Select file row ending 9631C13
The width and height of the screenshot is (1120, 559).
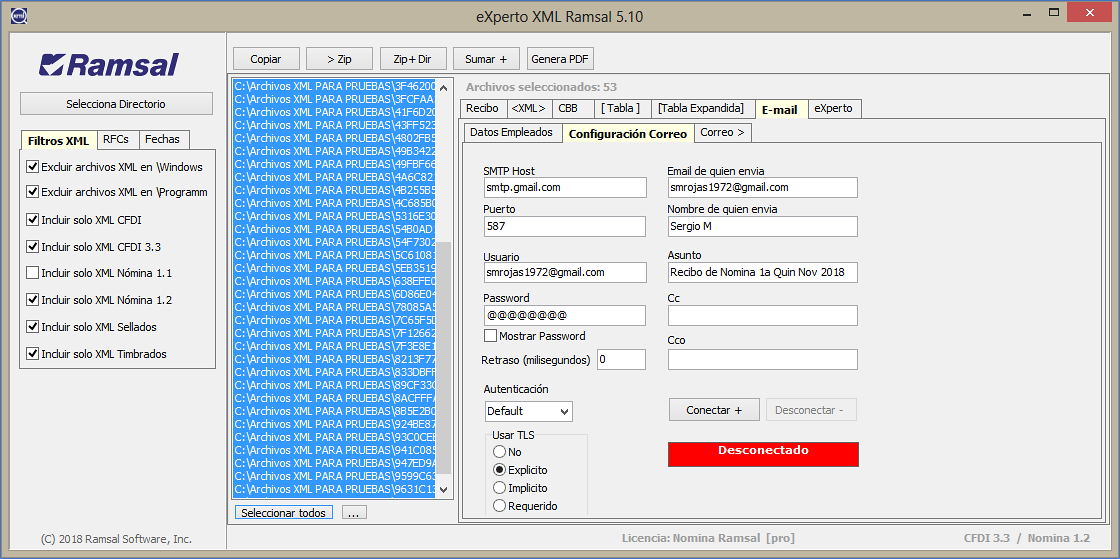click(334, 489)
